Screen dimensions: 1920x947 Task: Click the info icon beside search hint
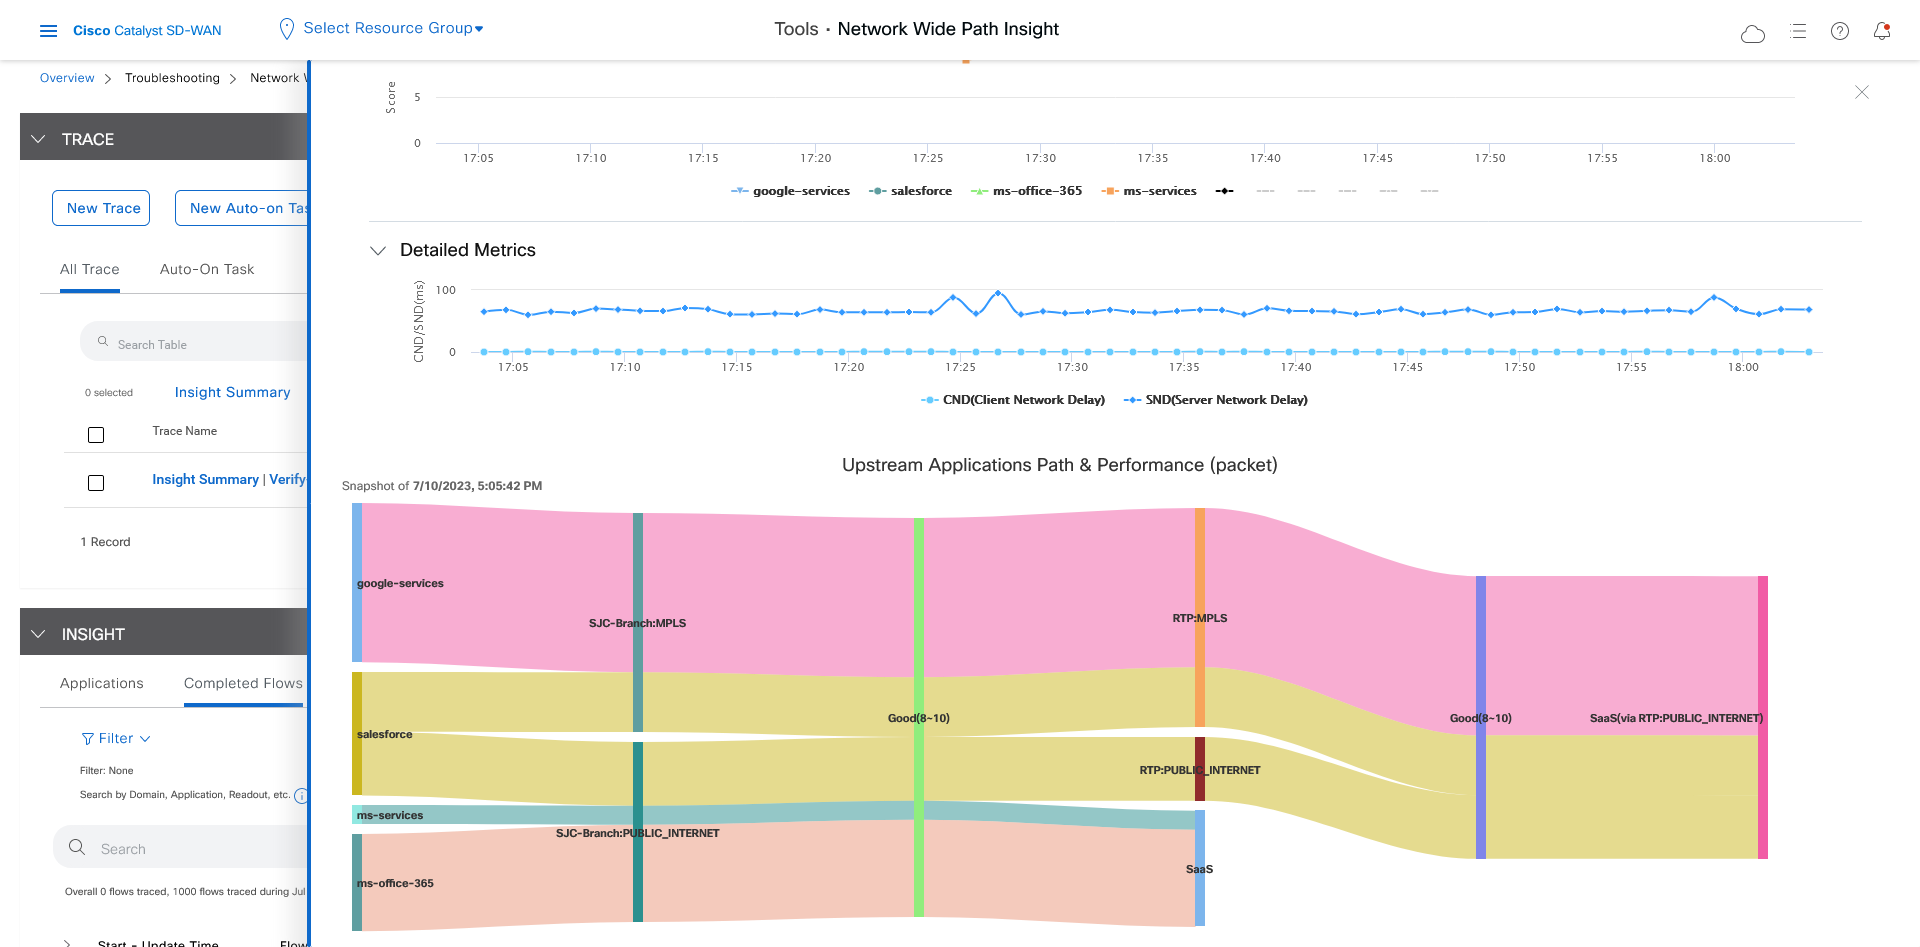[301, 795]
